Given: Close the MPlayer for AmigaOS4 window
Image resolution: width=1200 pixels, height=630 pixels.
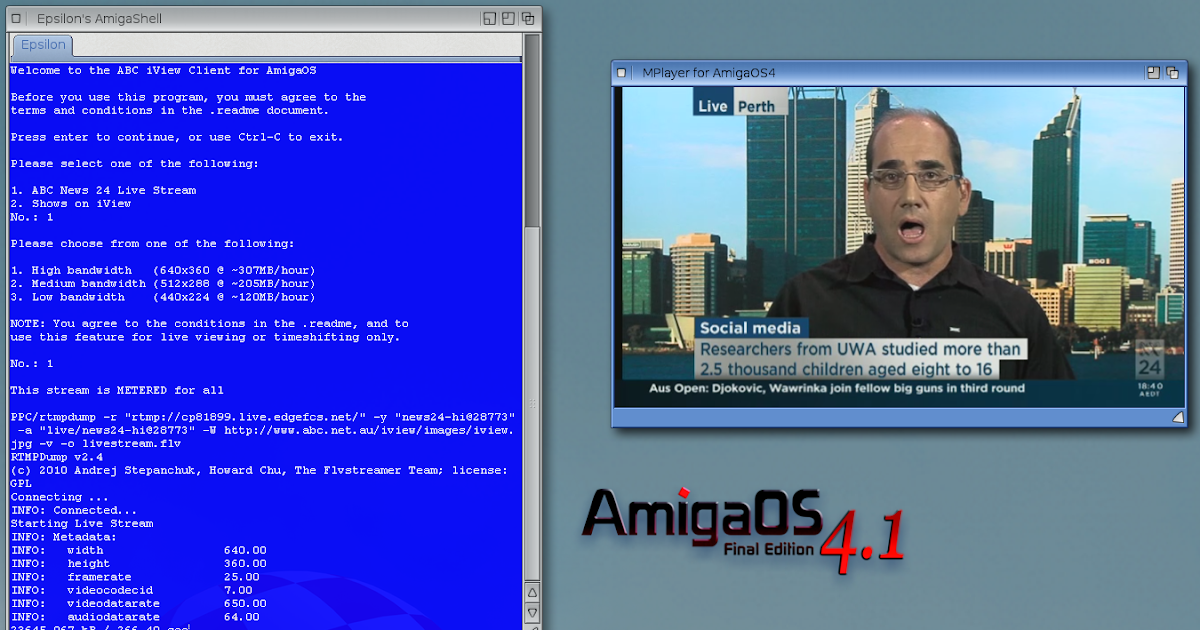Looking at the screenshot, I should click(x=622, y=72).
